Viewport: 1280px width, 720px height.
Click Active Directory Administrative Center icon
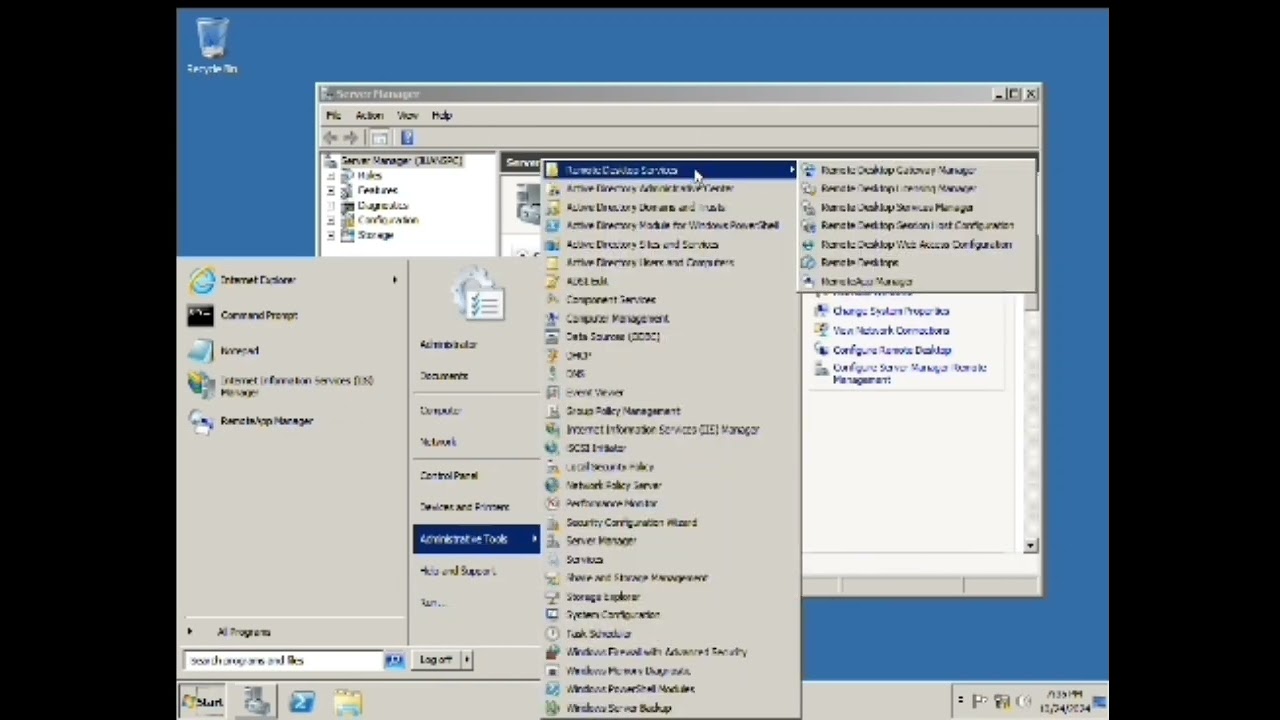tap(553, 189)
